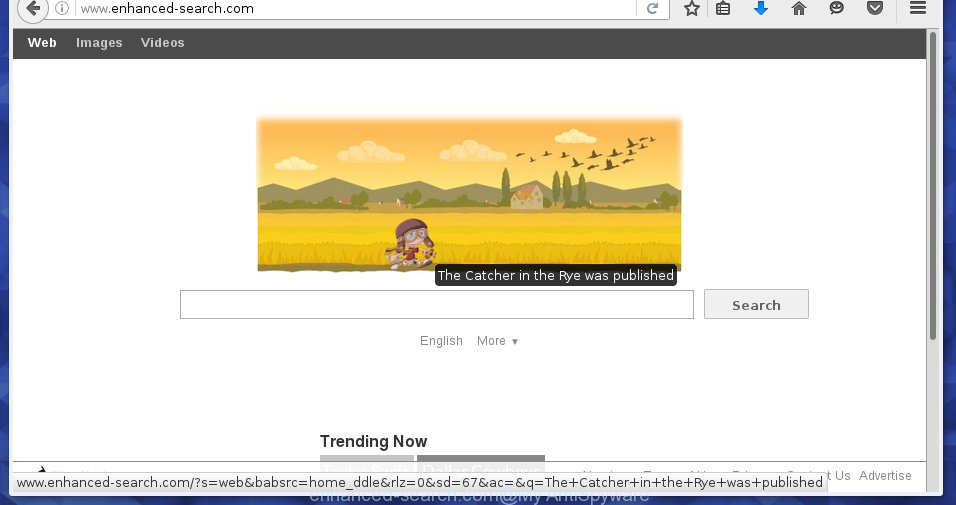Open the chat smiley icon in toolbar
The width and height of the screenshot is (956, 505).
(x=836, y=8)
